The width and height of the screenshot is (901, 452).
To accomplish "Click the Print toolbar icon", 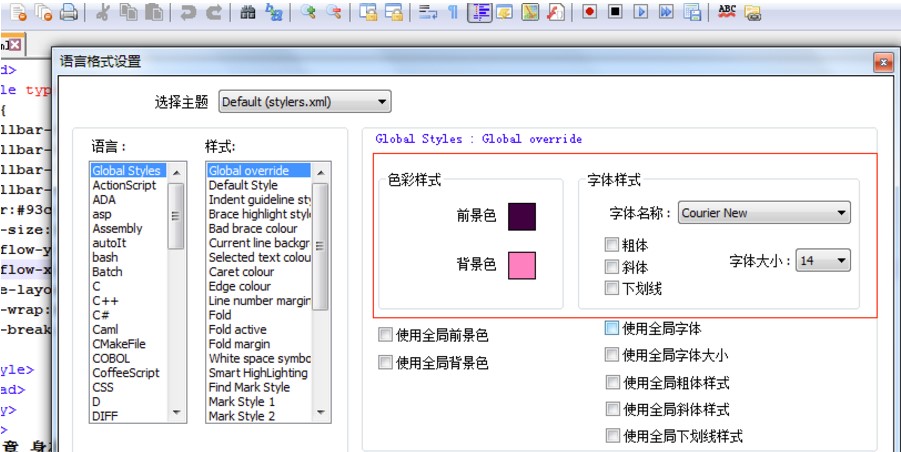I will [x=69, y=12].
